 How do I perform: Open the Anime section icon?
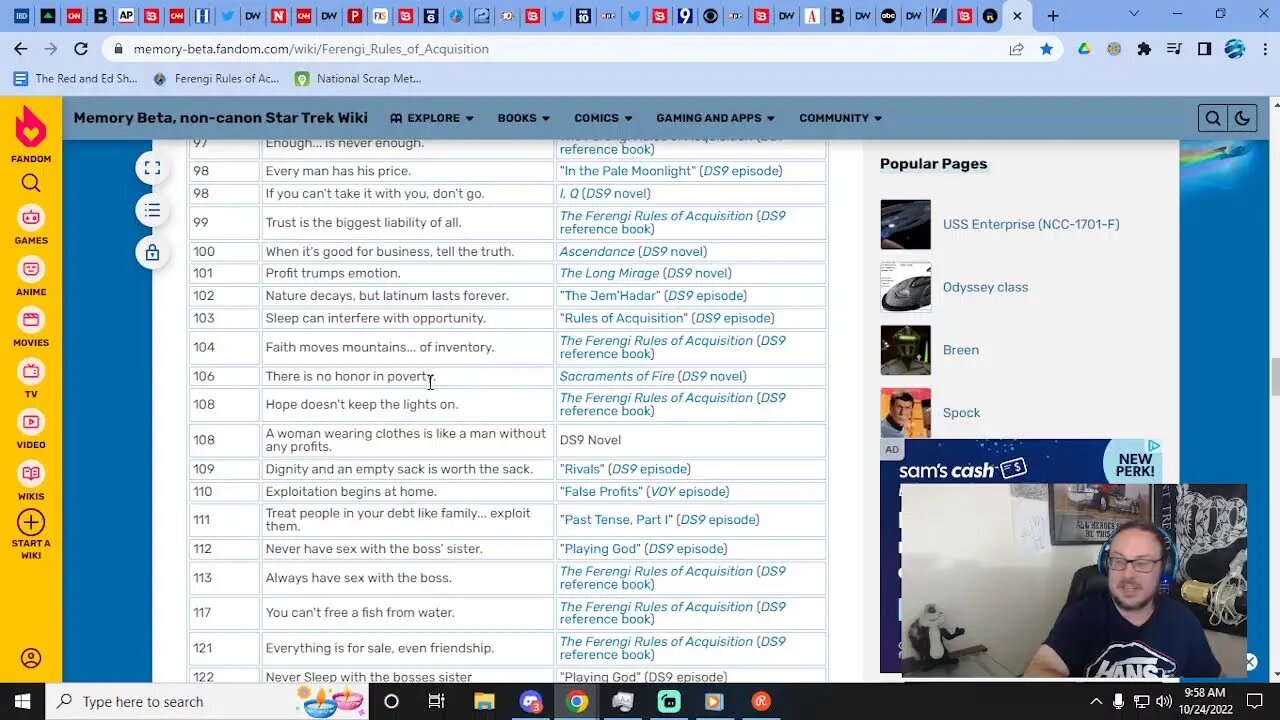click(31, 269)
